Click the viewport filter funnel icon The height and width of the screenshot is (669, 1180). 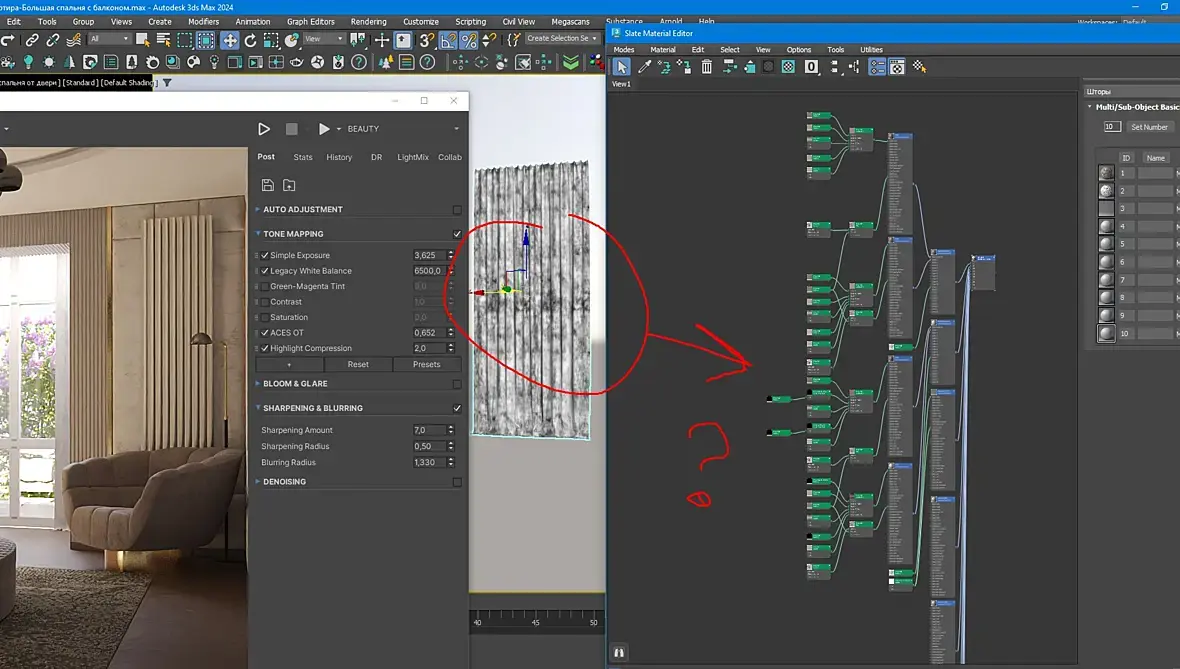click(167, 82)
